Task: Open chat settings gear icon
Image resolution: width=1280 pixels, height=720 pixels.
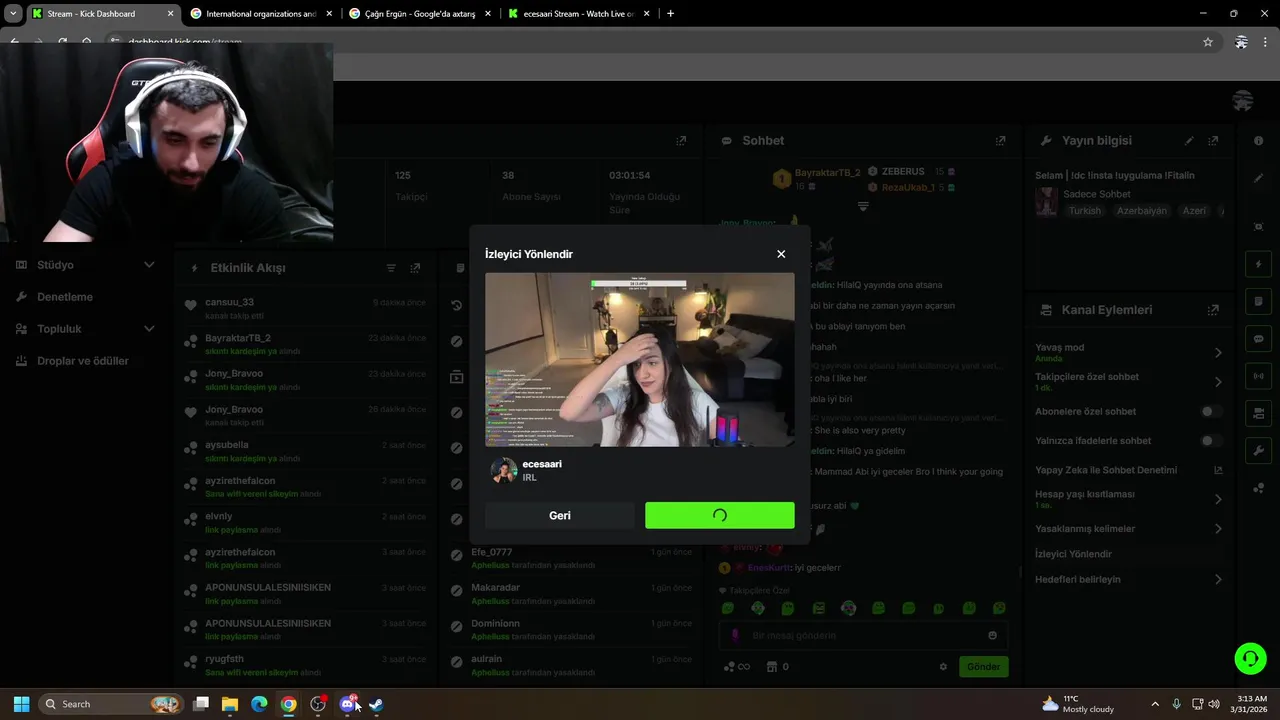Action: point(943,667)
